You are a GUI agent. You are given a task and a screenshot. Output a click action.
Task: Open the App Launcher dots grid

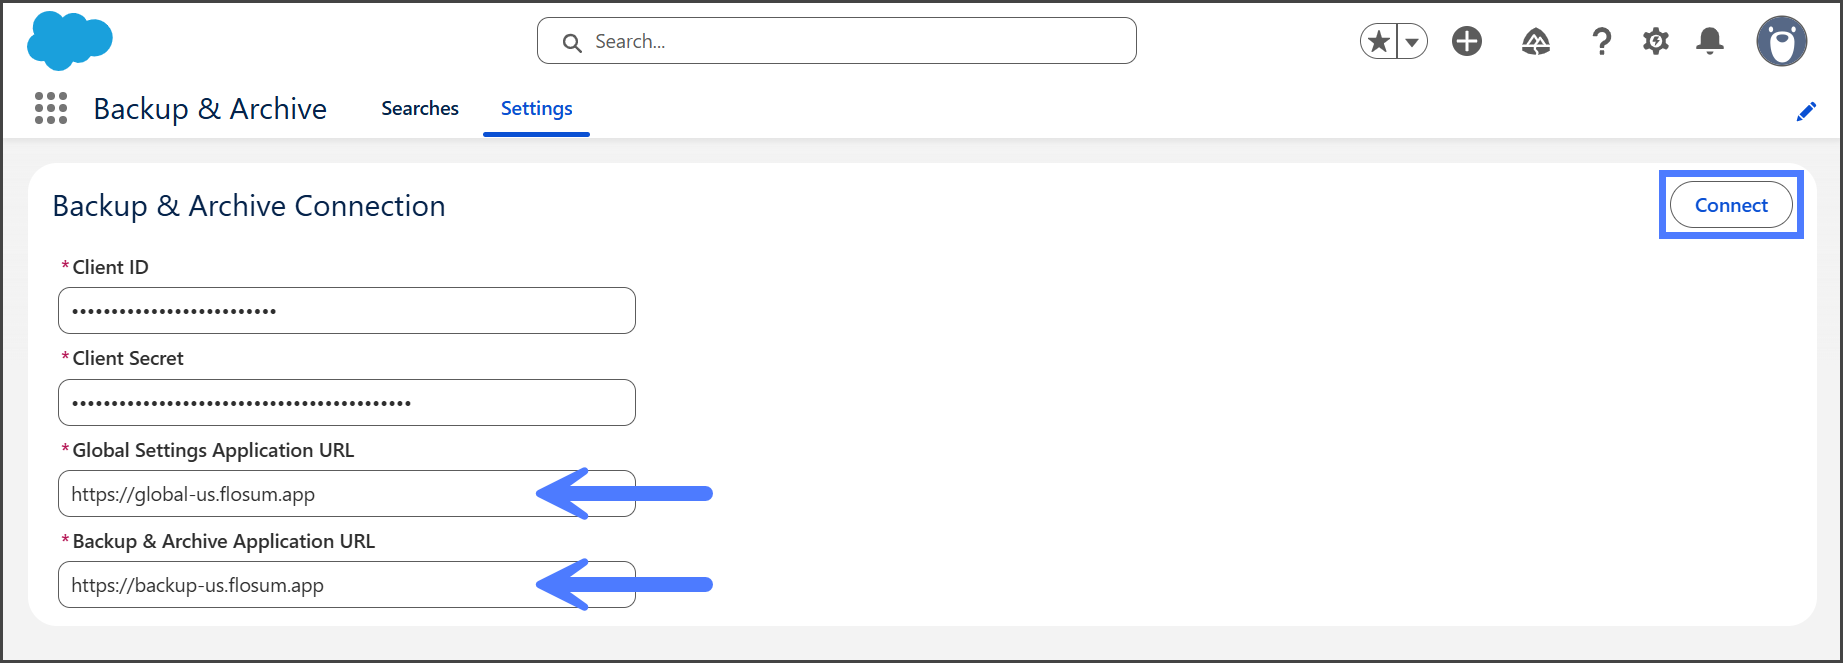coord(51,108)
